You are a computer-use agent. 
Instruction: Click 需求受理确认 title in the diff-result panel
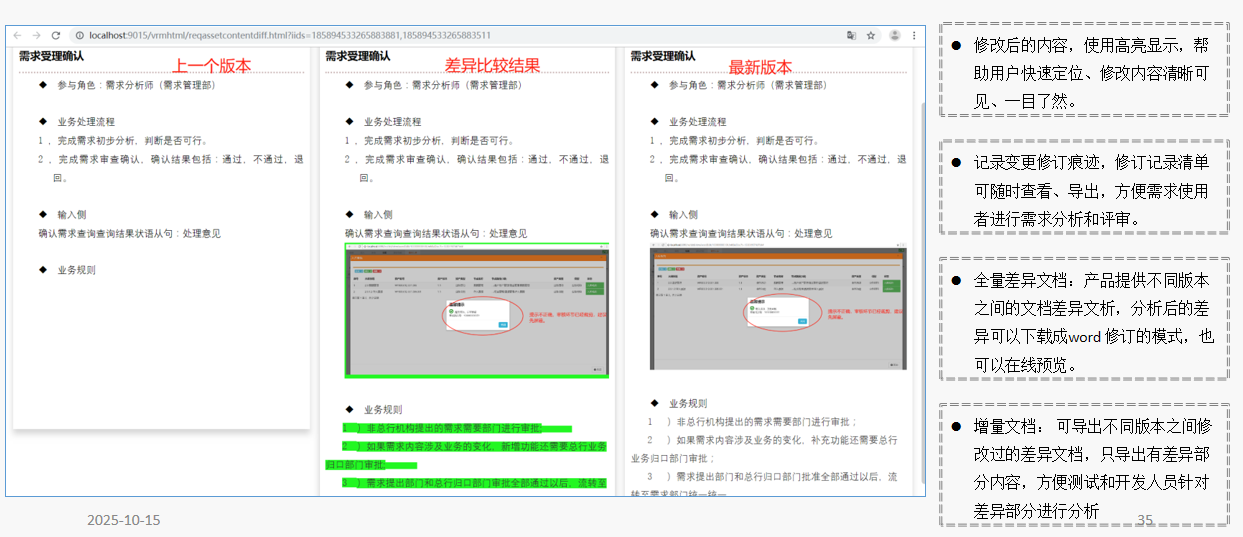coord(357,56)
